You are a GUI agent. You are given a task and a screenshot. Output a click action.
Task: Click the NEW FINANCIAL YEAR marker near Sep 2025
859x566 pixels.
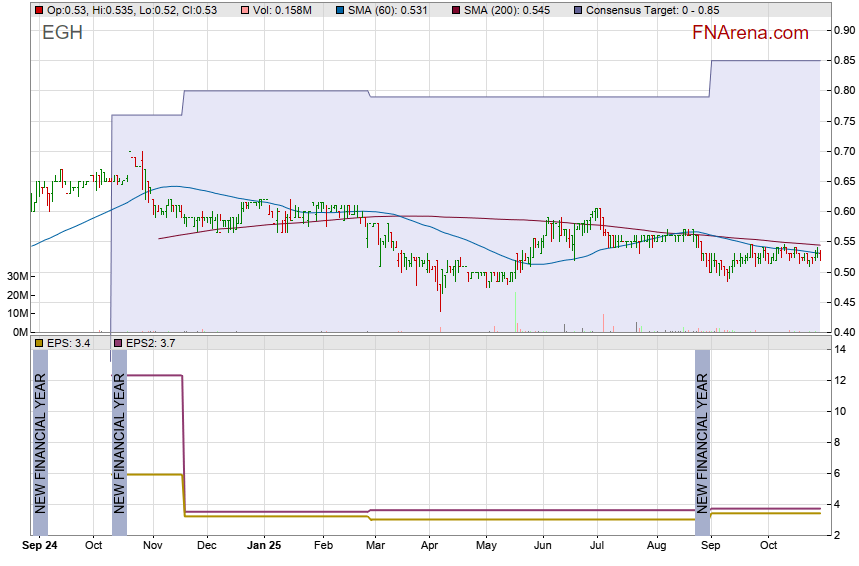702,443
